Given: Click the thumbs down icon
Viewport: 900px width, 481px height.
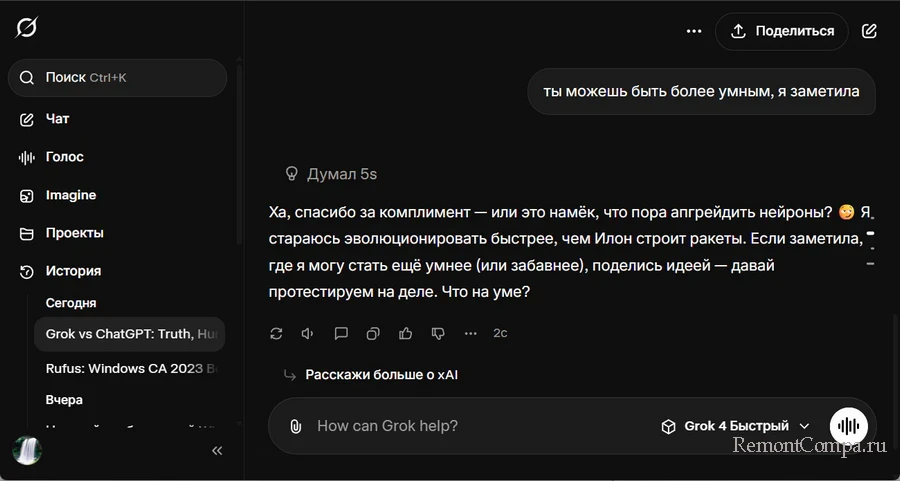Looking at the screenshot, I should click(437, 333).
